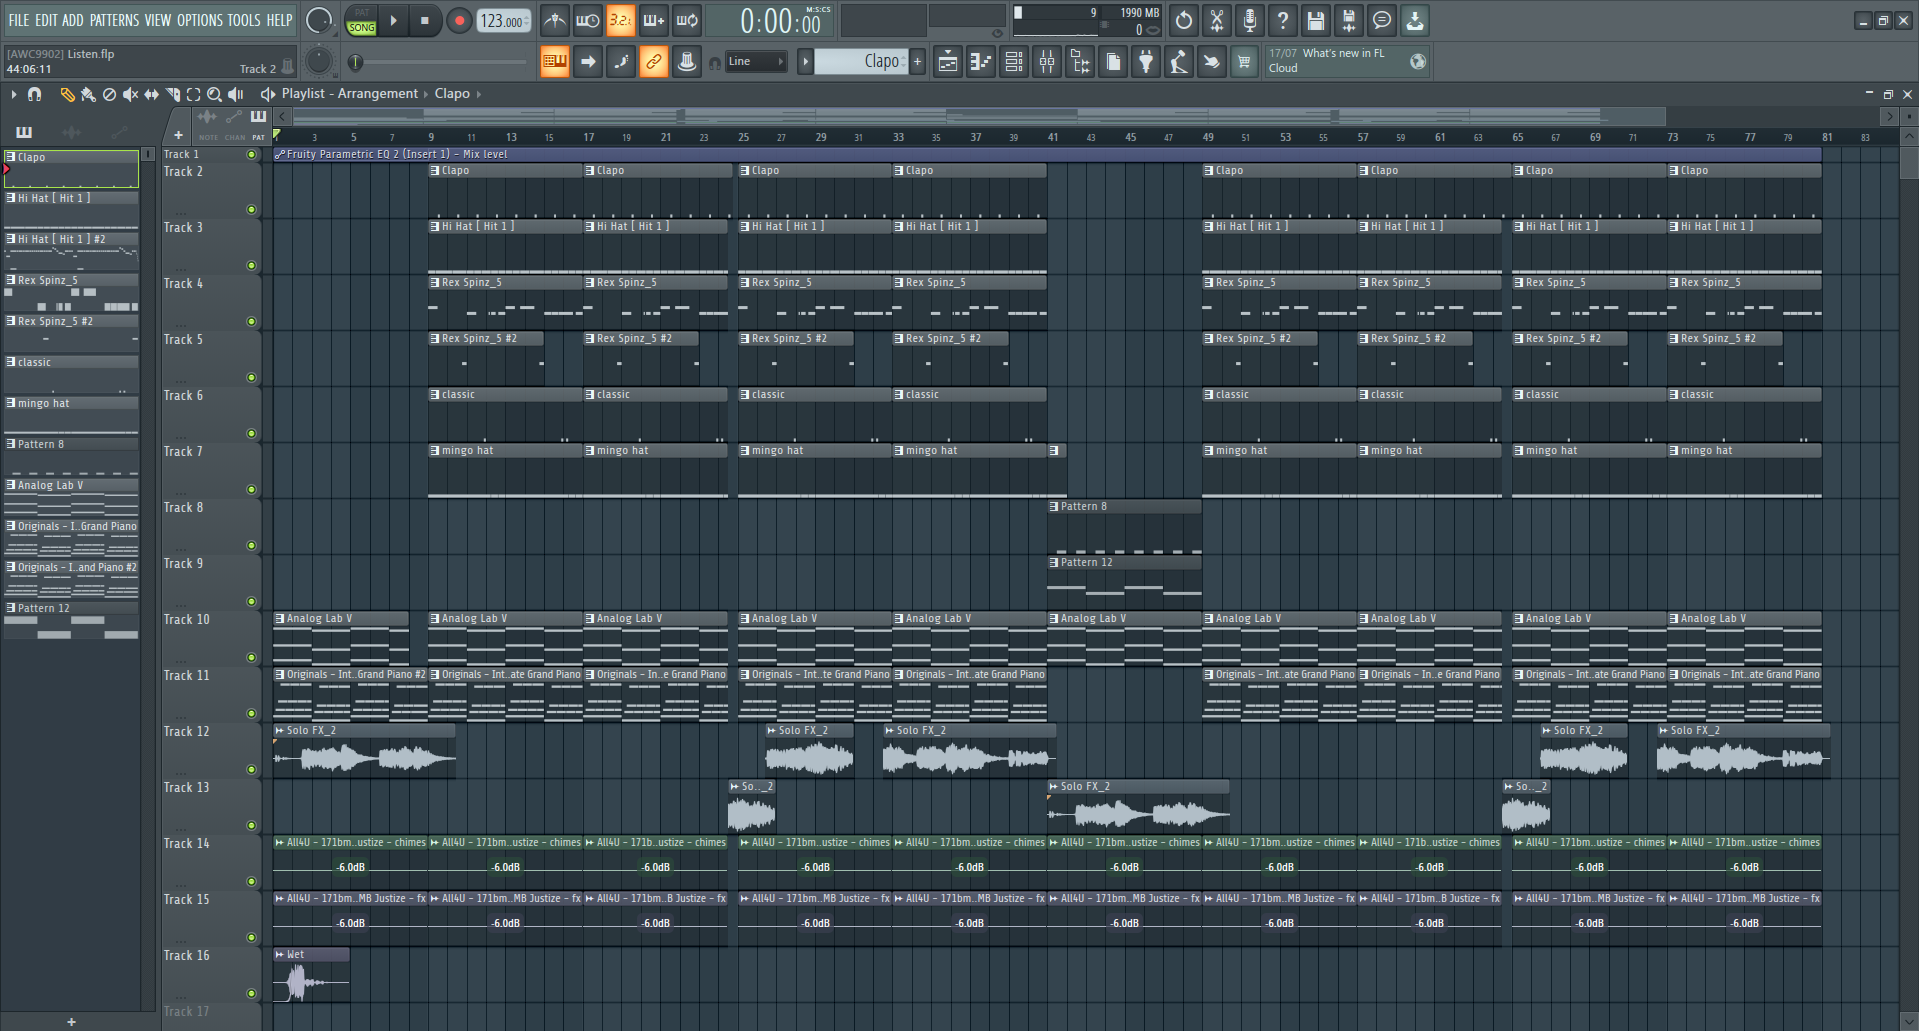The image size is (1919, 1031).
Task: Open the Mixer view
Action: point(1047,62)
